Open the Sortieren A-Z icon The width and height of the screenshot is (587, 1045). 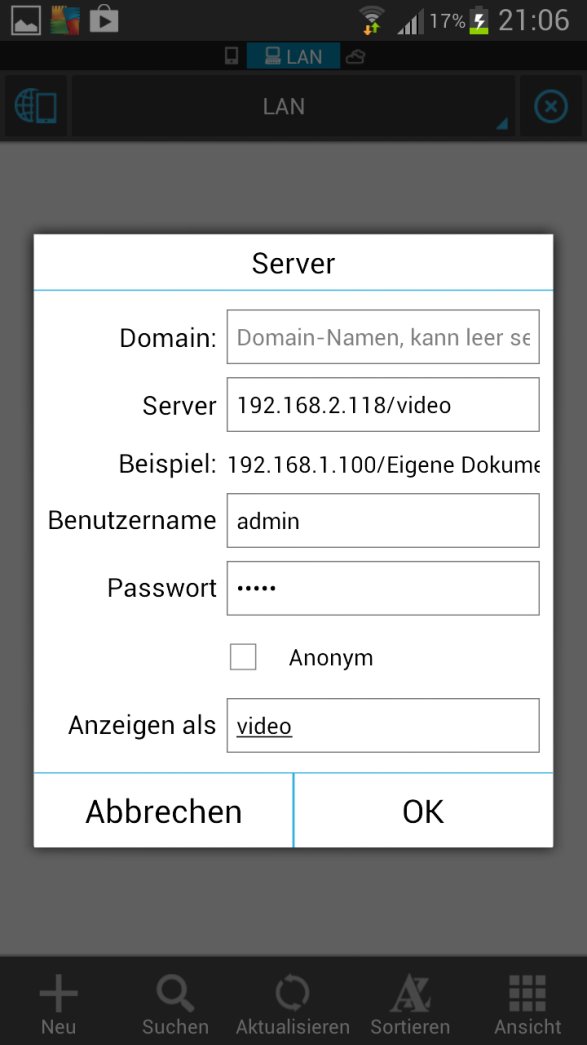[410, 994]
